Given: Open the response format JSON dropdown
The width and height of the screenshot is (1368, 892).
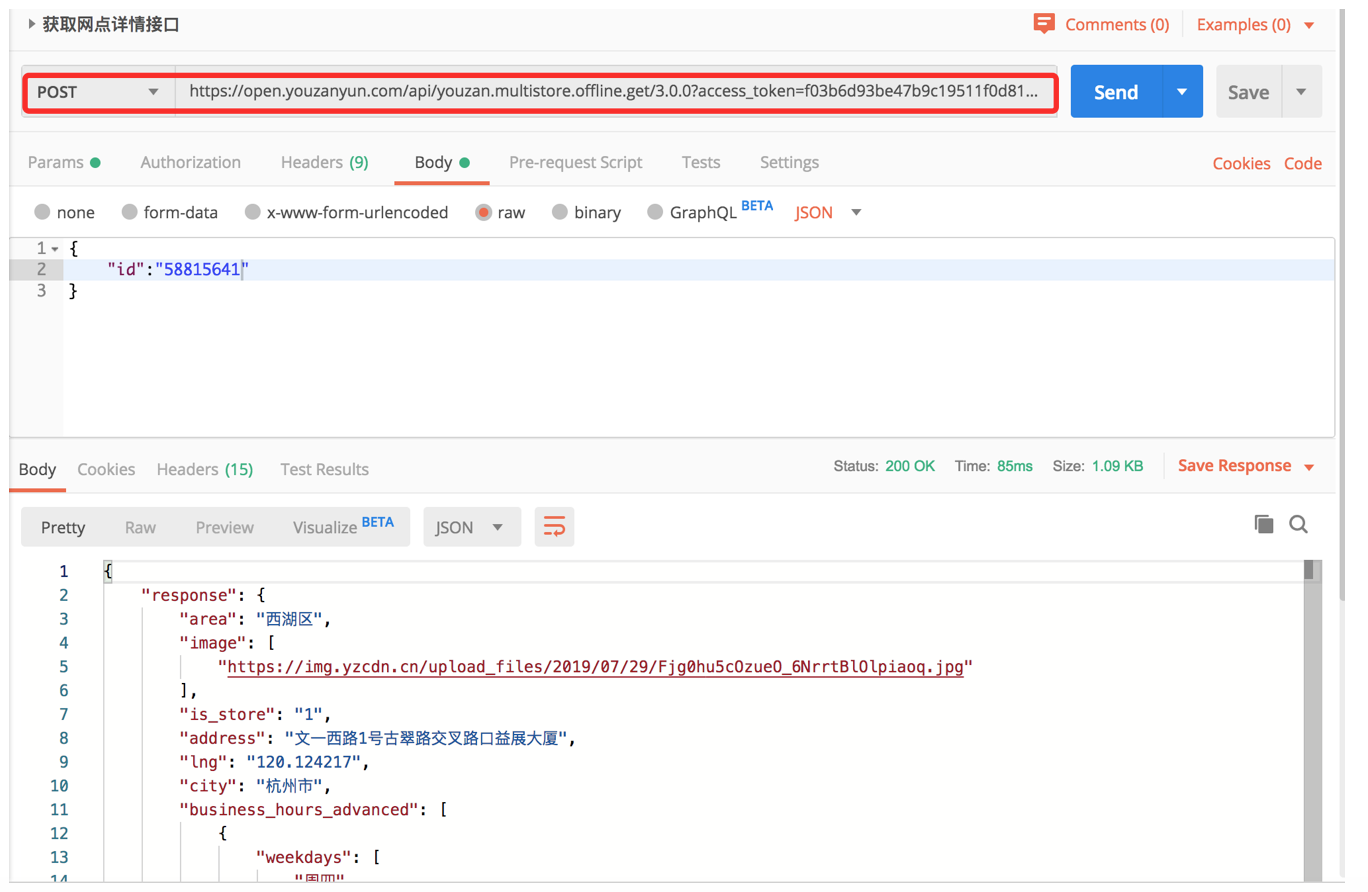Looking at the screenshot, I should (x=473, y=527).
